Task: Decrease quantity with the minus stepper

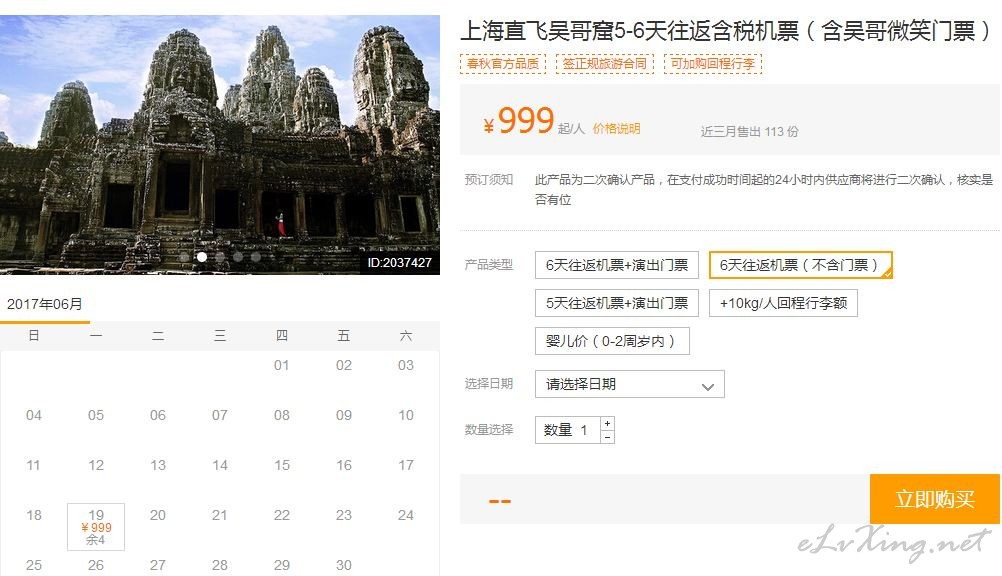Action: pos(607,437)
